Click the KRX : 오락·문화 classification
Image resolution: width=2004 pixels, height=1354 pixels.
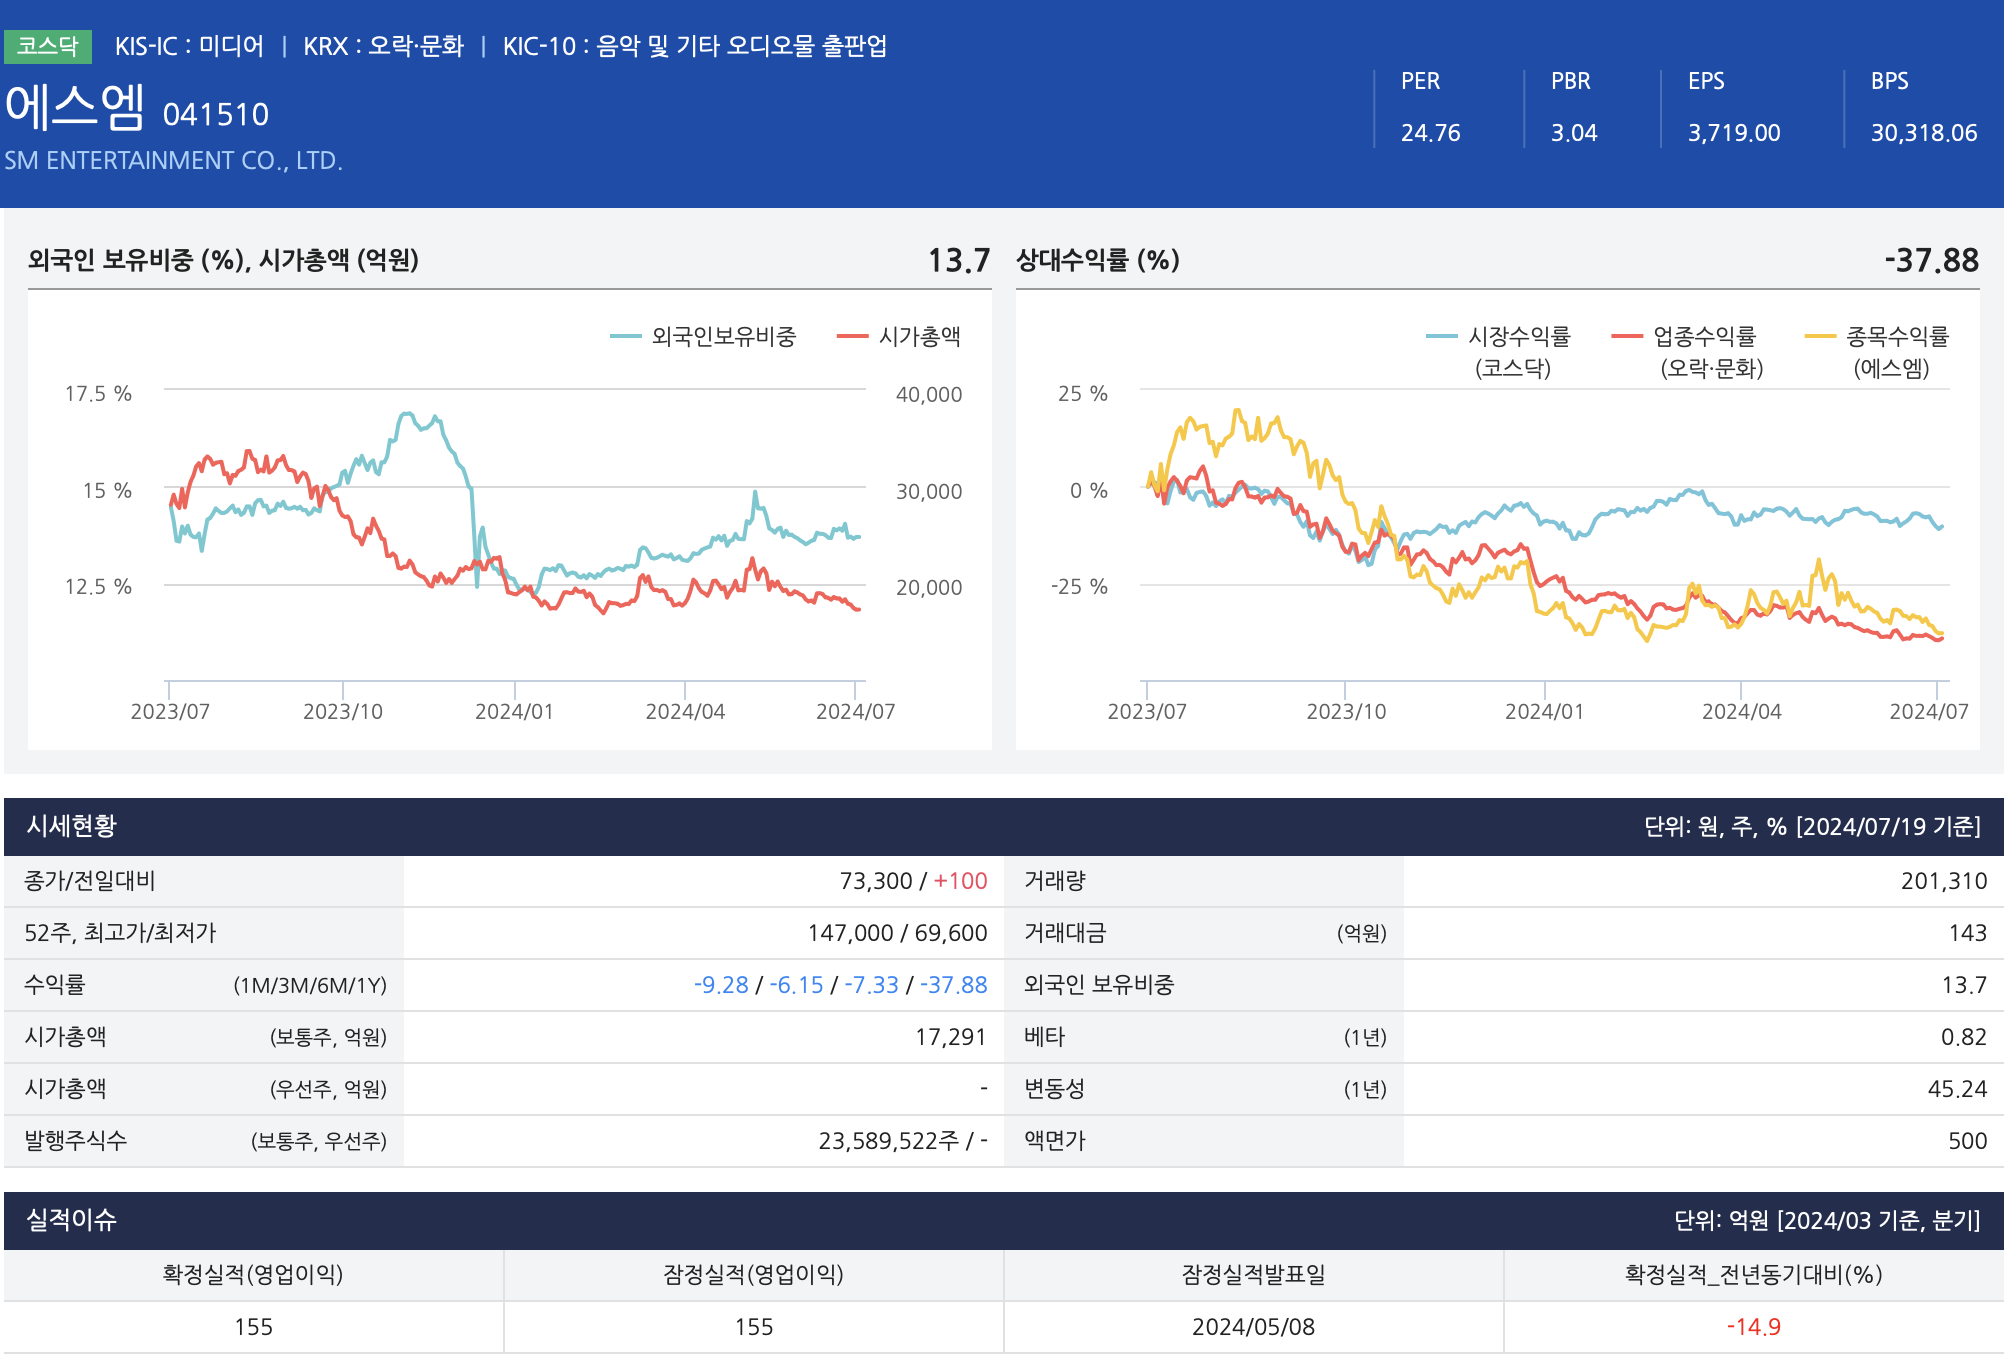point(383,46)
